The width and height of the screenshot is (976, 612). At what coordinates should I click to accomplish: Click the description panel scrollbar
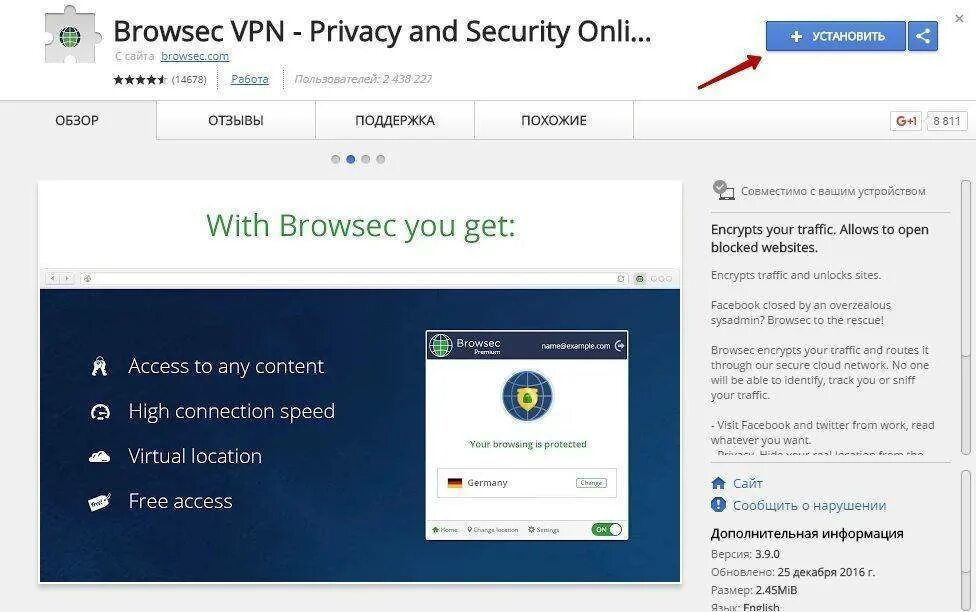click(x=966, y=318)
